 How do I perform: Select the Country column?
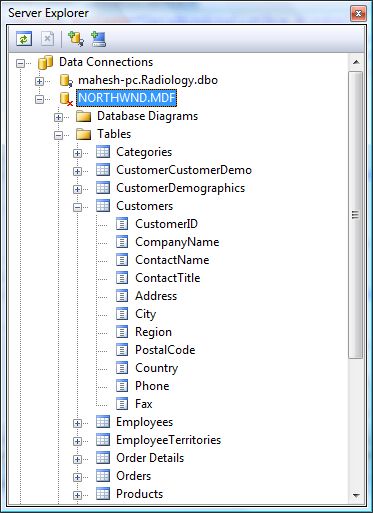click(x=156, y=368)
